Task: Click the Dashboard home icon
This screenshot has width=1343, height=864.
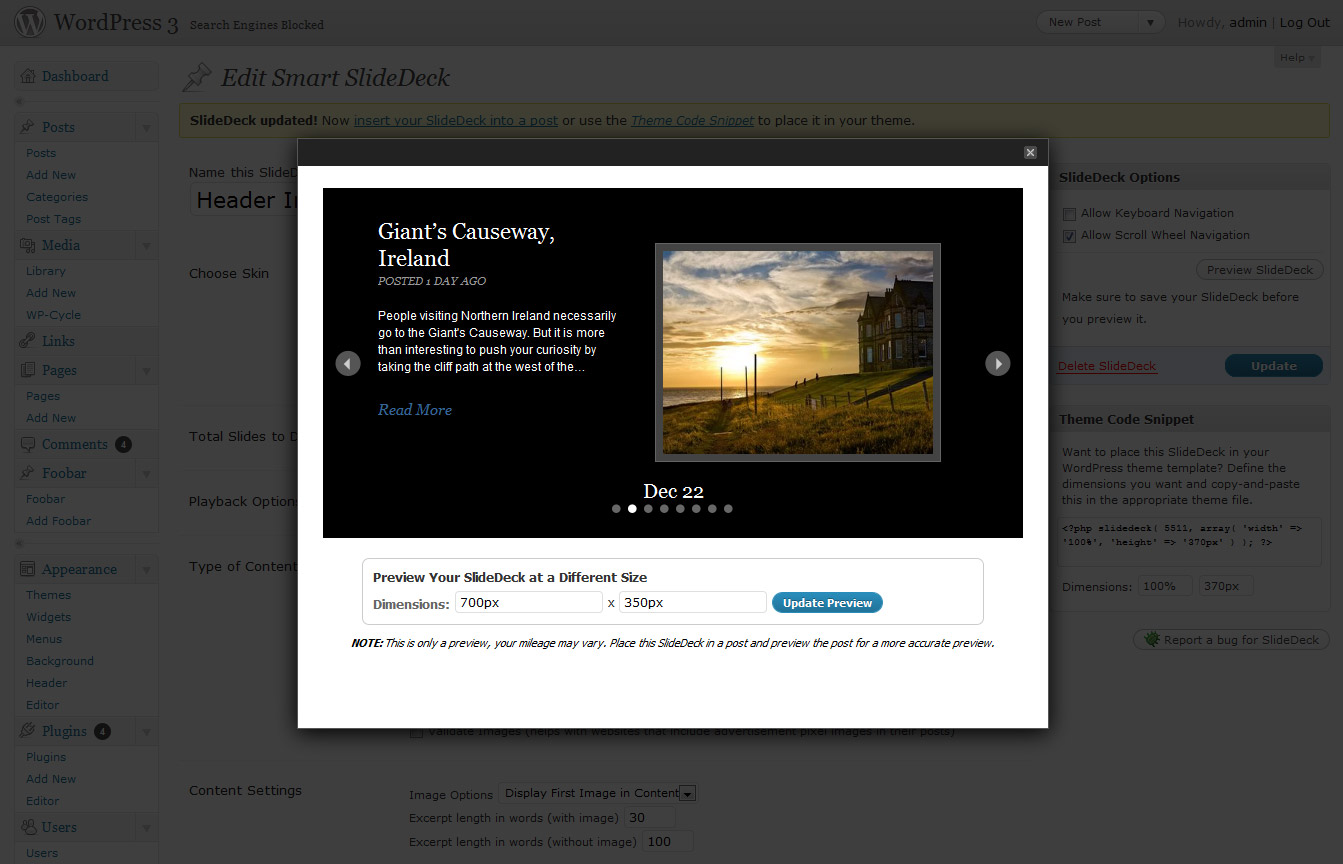Action: click(27, 76)
